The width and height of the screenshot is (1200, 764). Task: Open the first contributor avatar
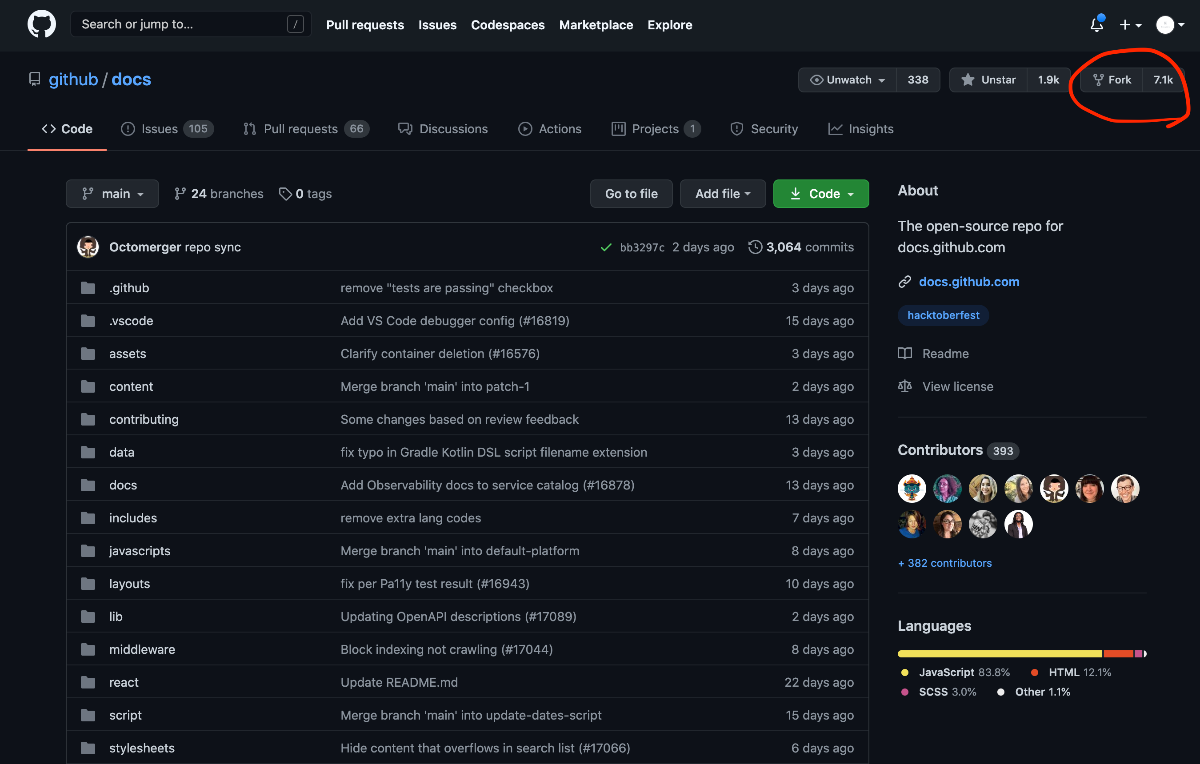[x=912, y=488]
